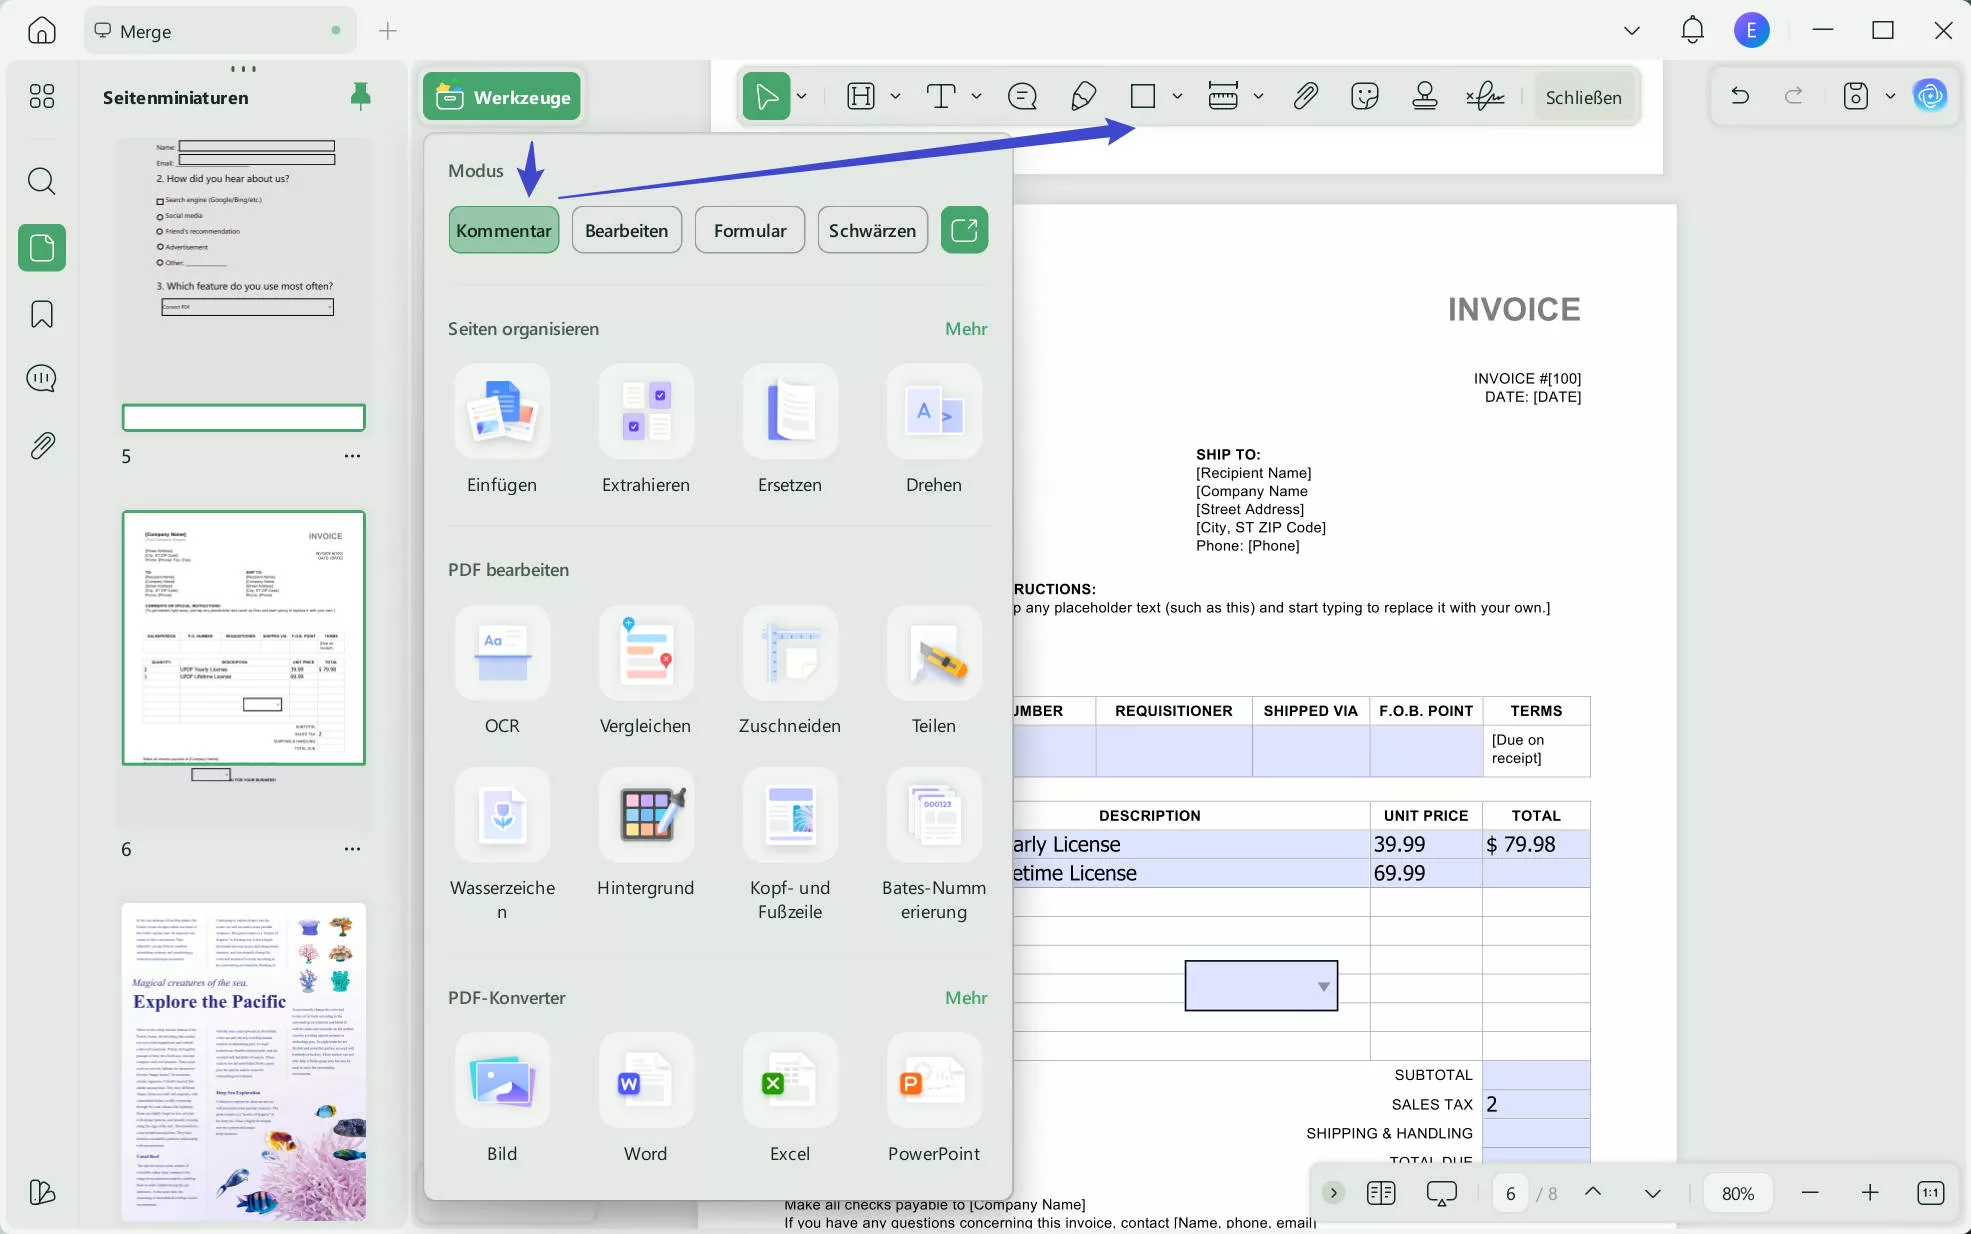Toggle the pin for Seitenminiaturen panel
Viewport: 1971px width, 1234px height.
(360, 96)
